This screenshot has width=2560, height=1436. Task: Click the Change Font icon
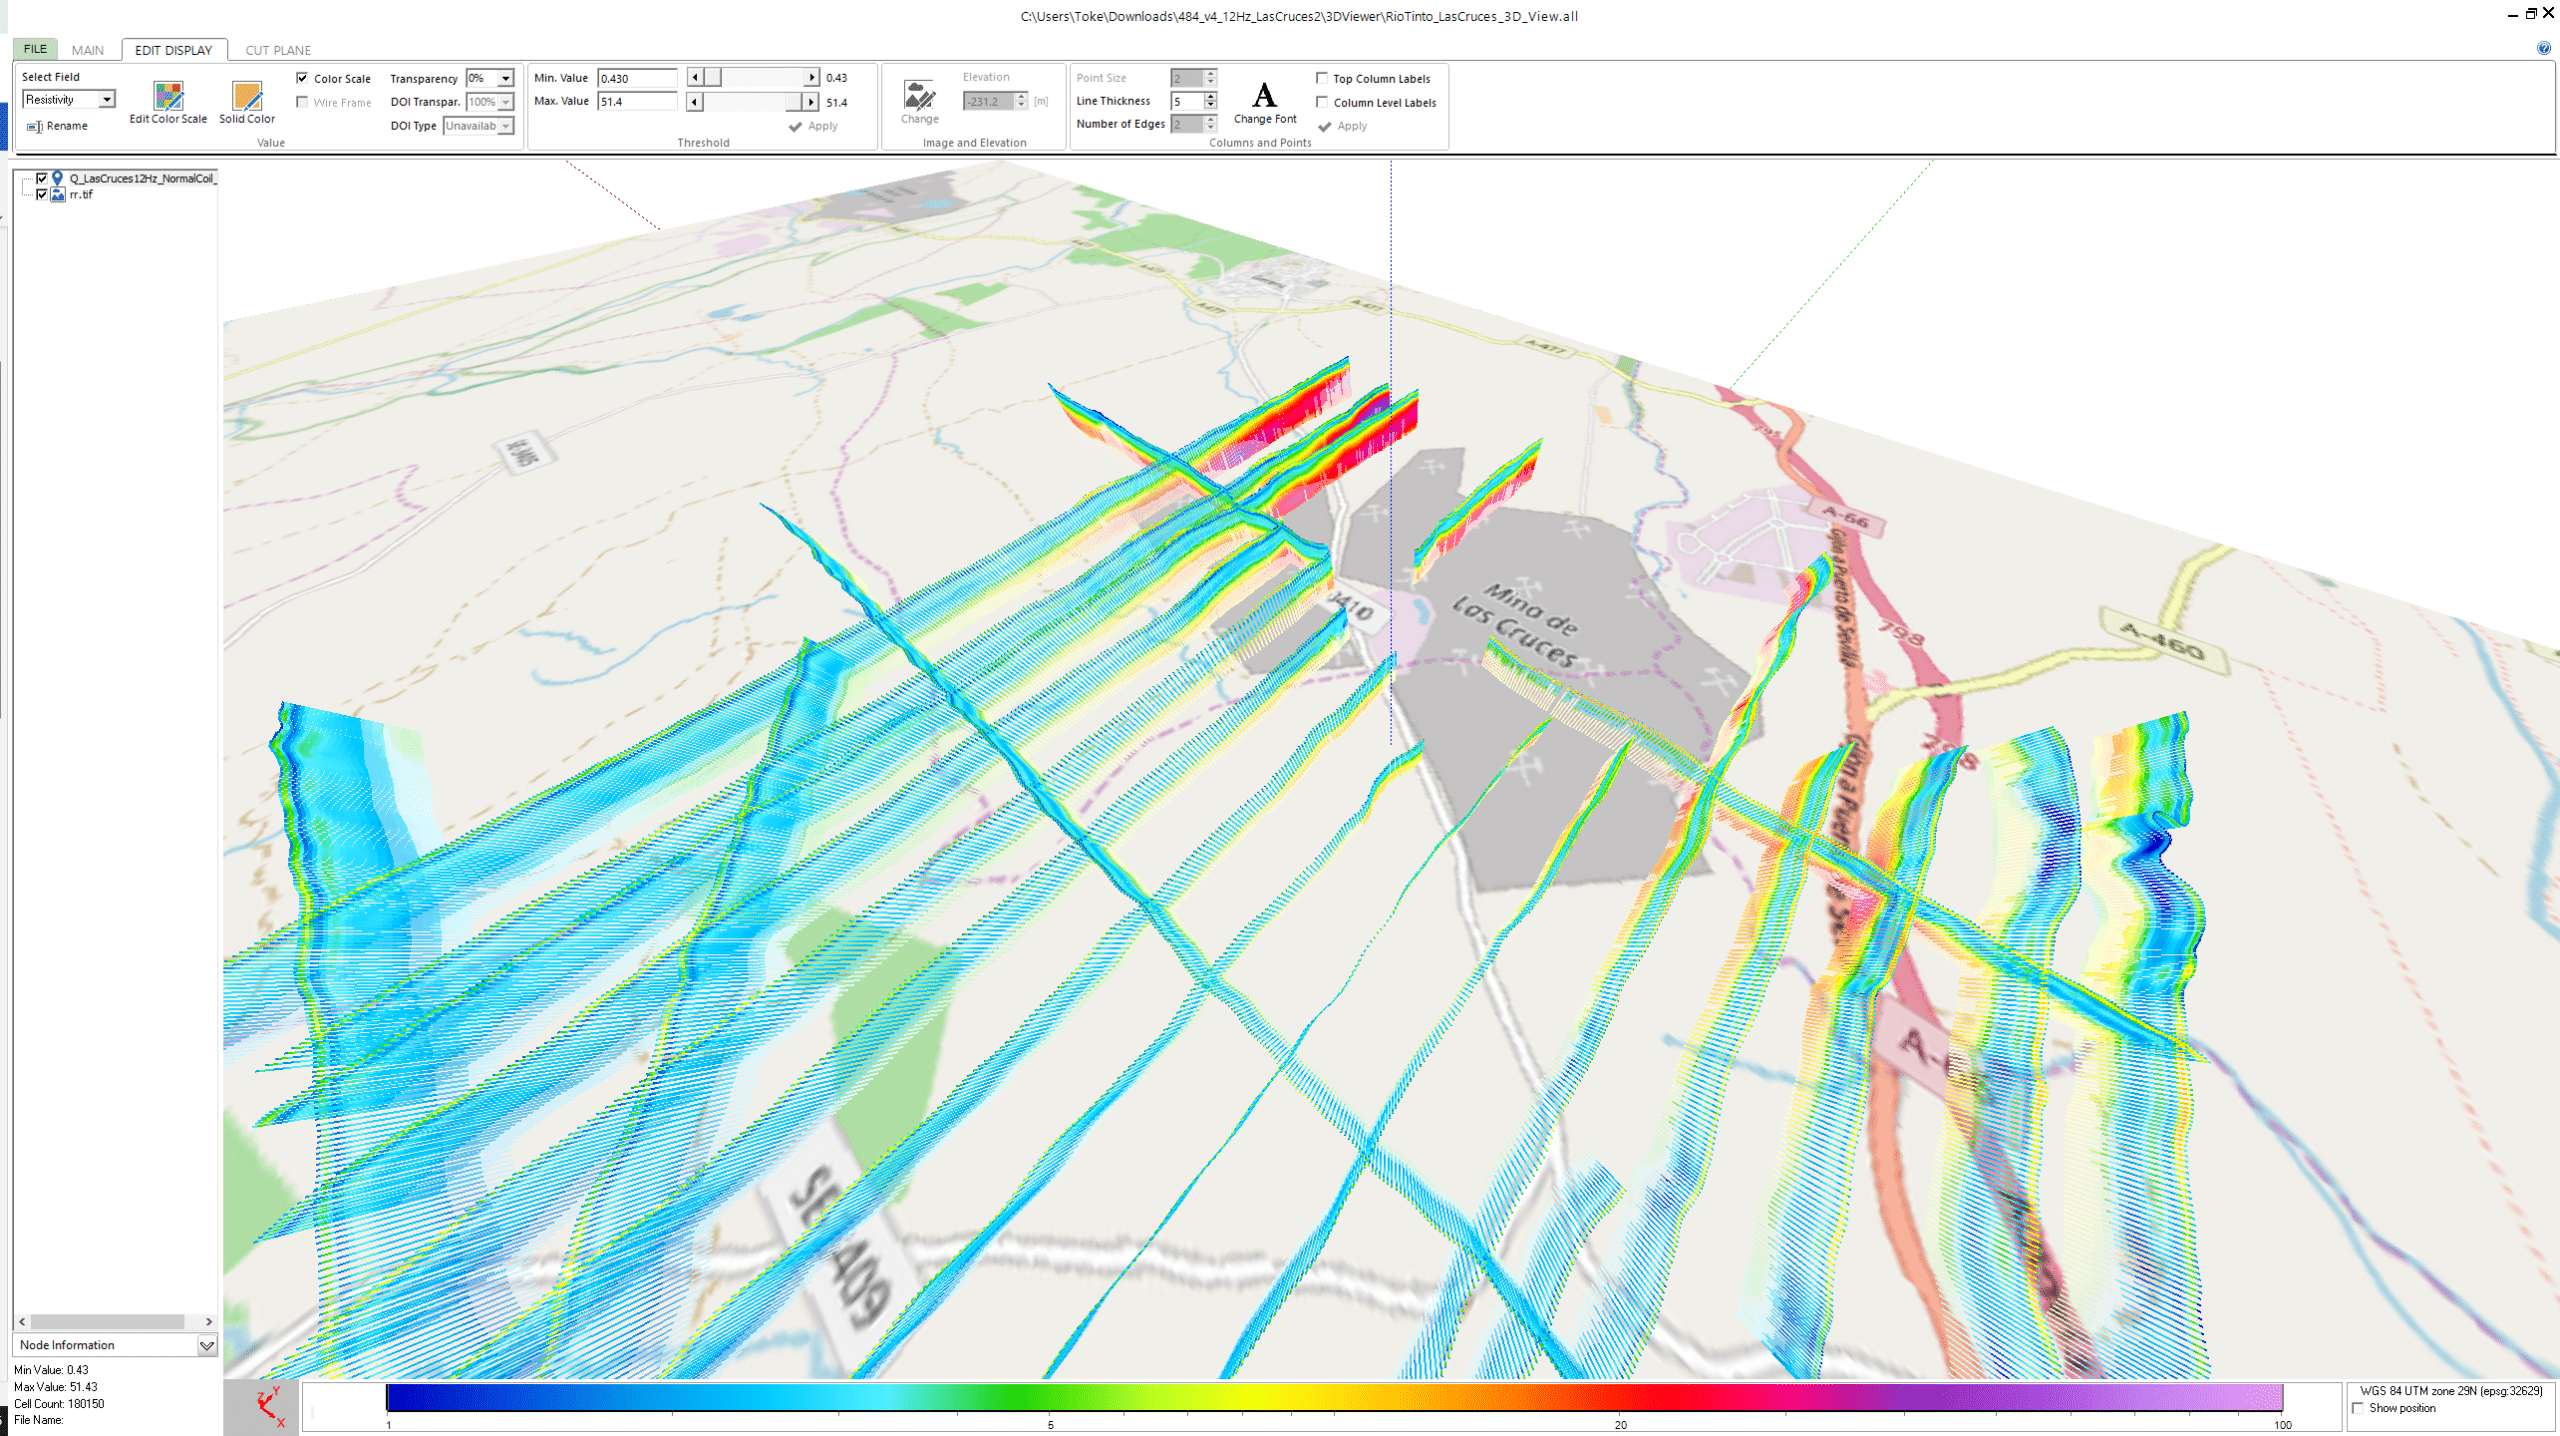(x=1264, y=93)
